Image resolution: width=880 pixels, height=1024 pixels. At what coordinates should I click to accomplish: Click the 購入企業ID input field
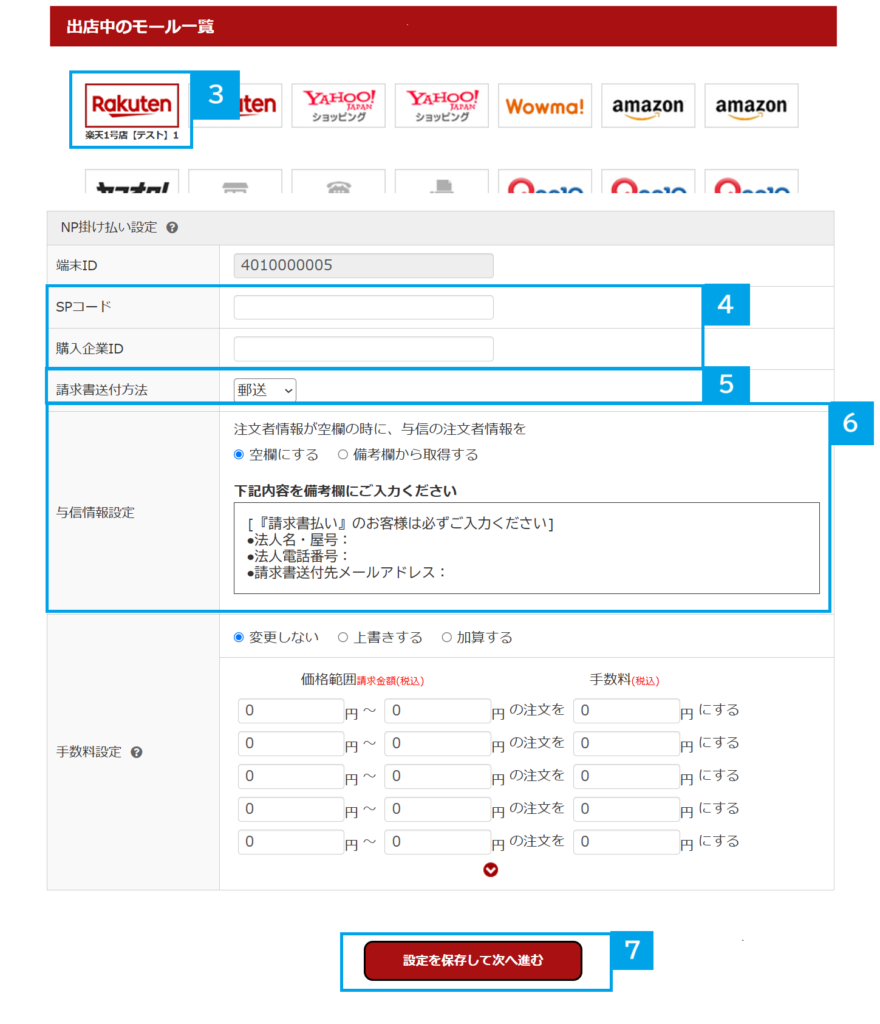(364, 349)
